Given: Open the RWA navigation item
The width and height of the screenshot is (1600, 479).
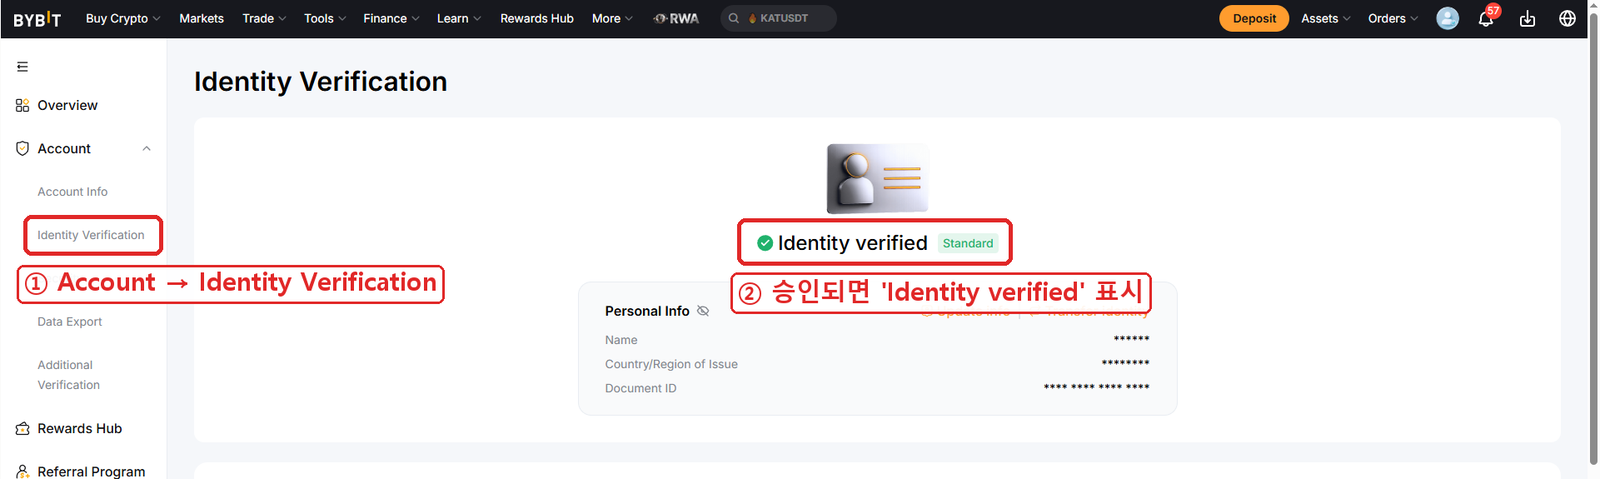Looking at the screenshot, I should click(x=676, y=18).
